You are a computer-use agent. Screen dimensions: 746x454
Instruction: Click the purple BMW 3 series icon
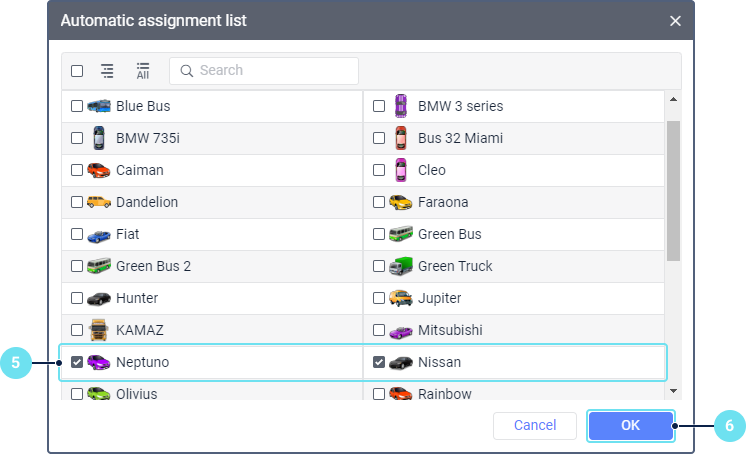(400, 106)
